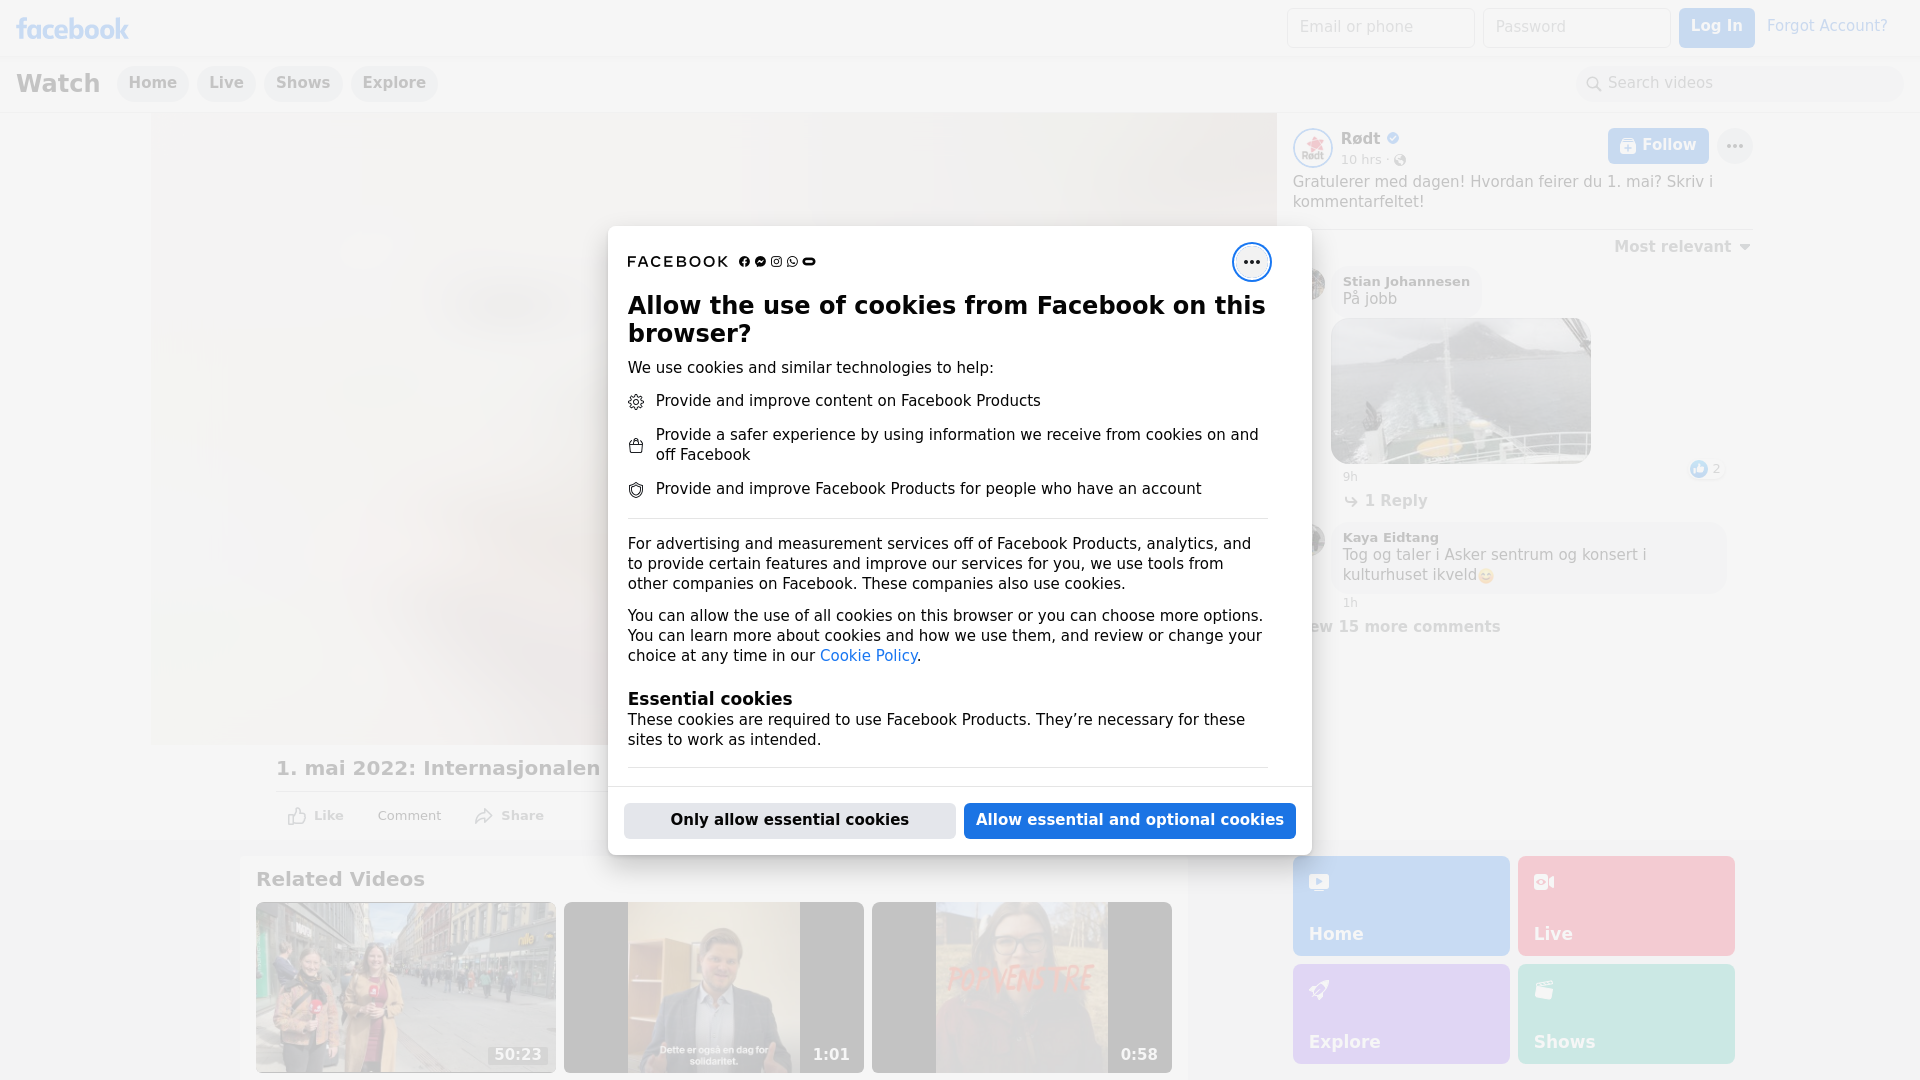Click the verified badge next to Rødt
The image size is (1920, 1080).
pyautogui.click(x=1393, y=138)
